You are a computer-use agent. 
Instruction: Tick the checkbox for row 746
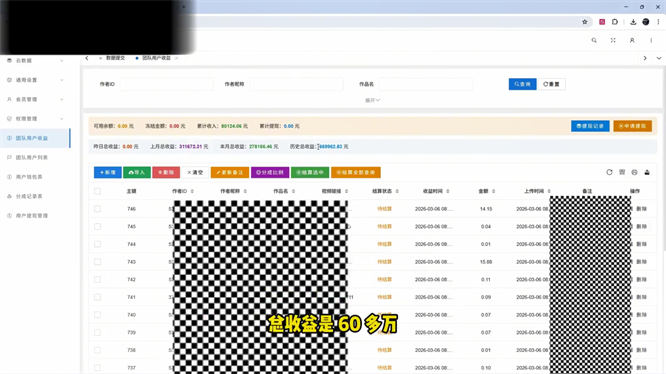tap(98, 209)
